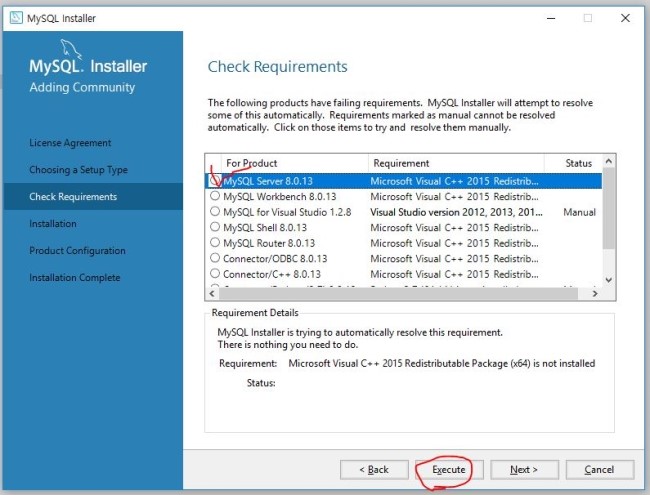Click the Execute button
The width and height of the screenshot is (650, 495).
[449, 470]
